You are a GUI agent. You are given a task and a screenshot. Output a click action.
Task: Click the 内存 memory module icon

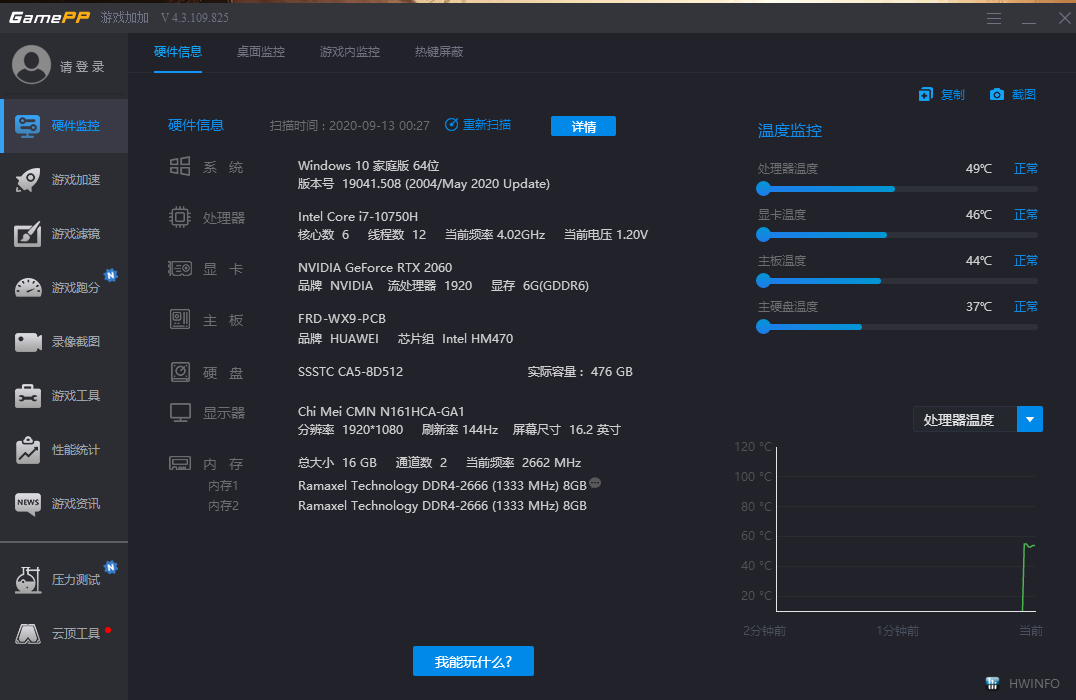pos(180,463)
